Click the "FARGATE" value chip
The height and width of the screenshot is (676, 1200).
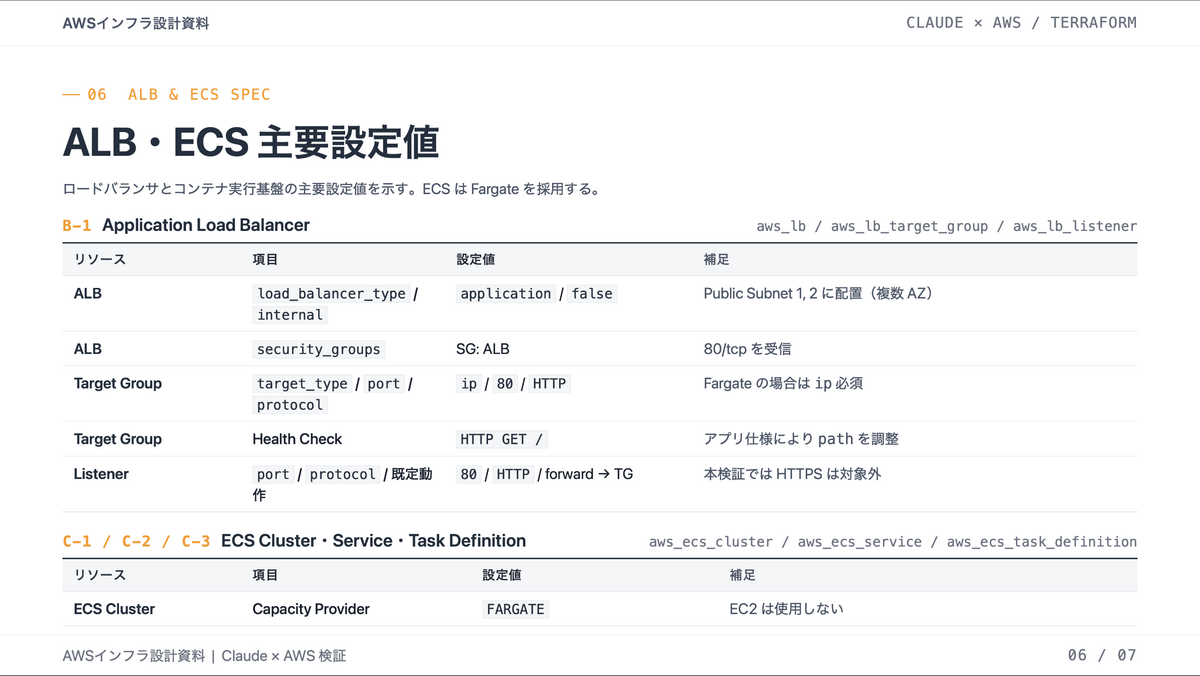coord(515,609)
